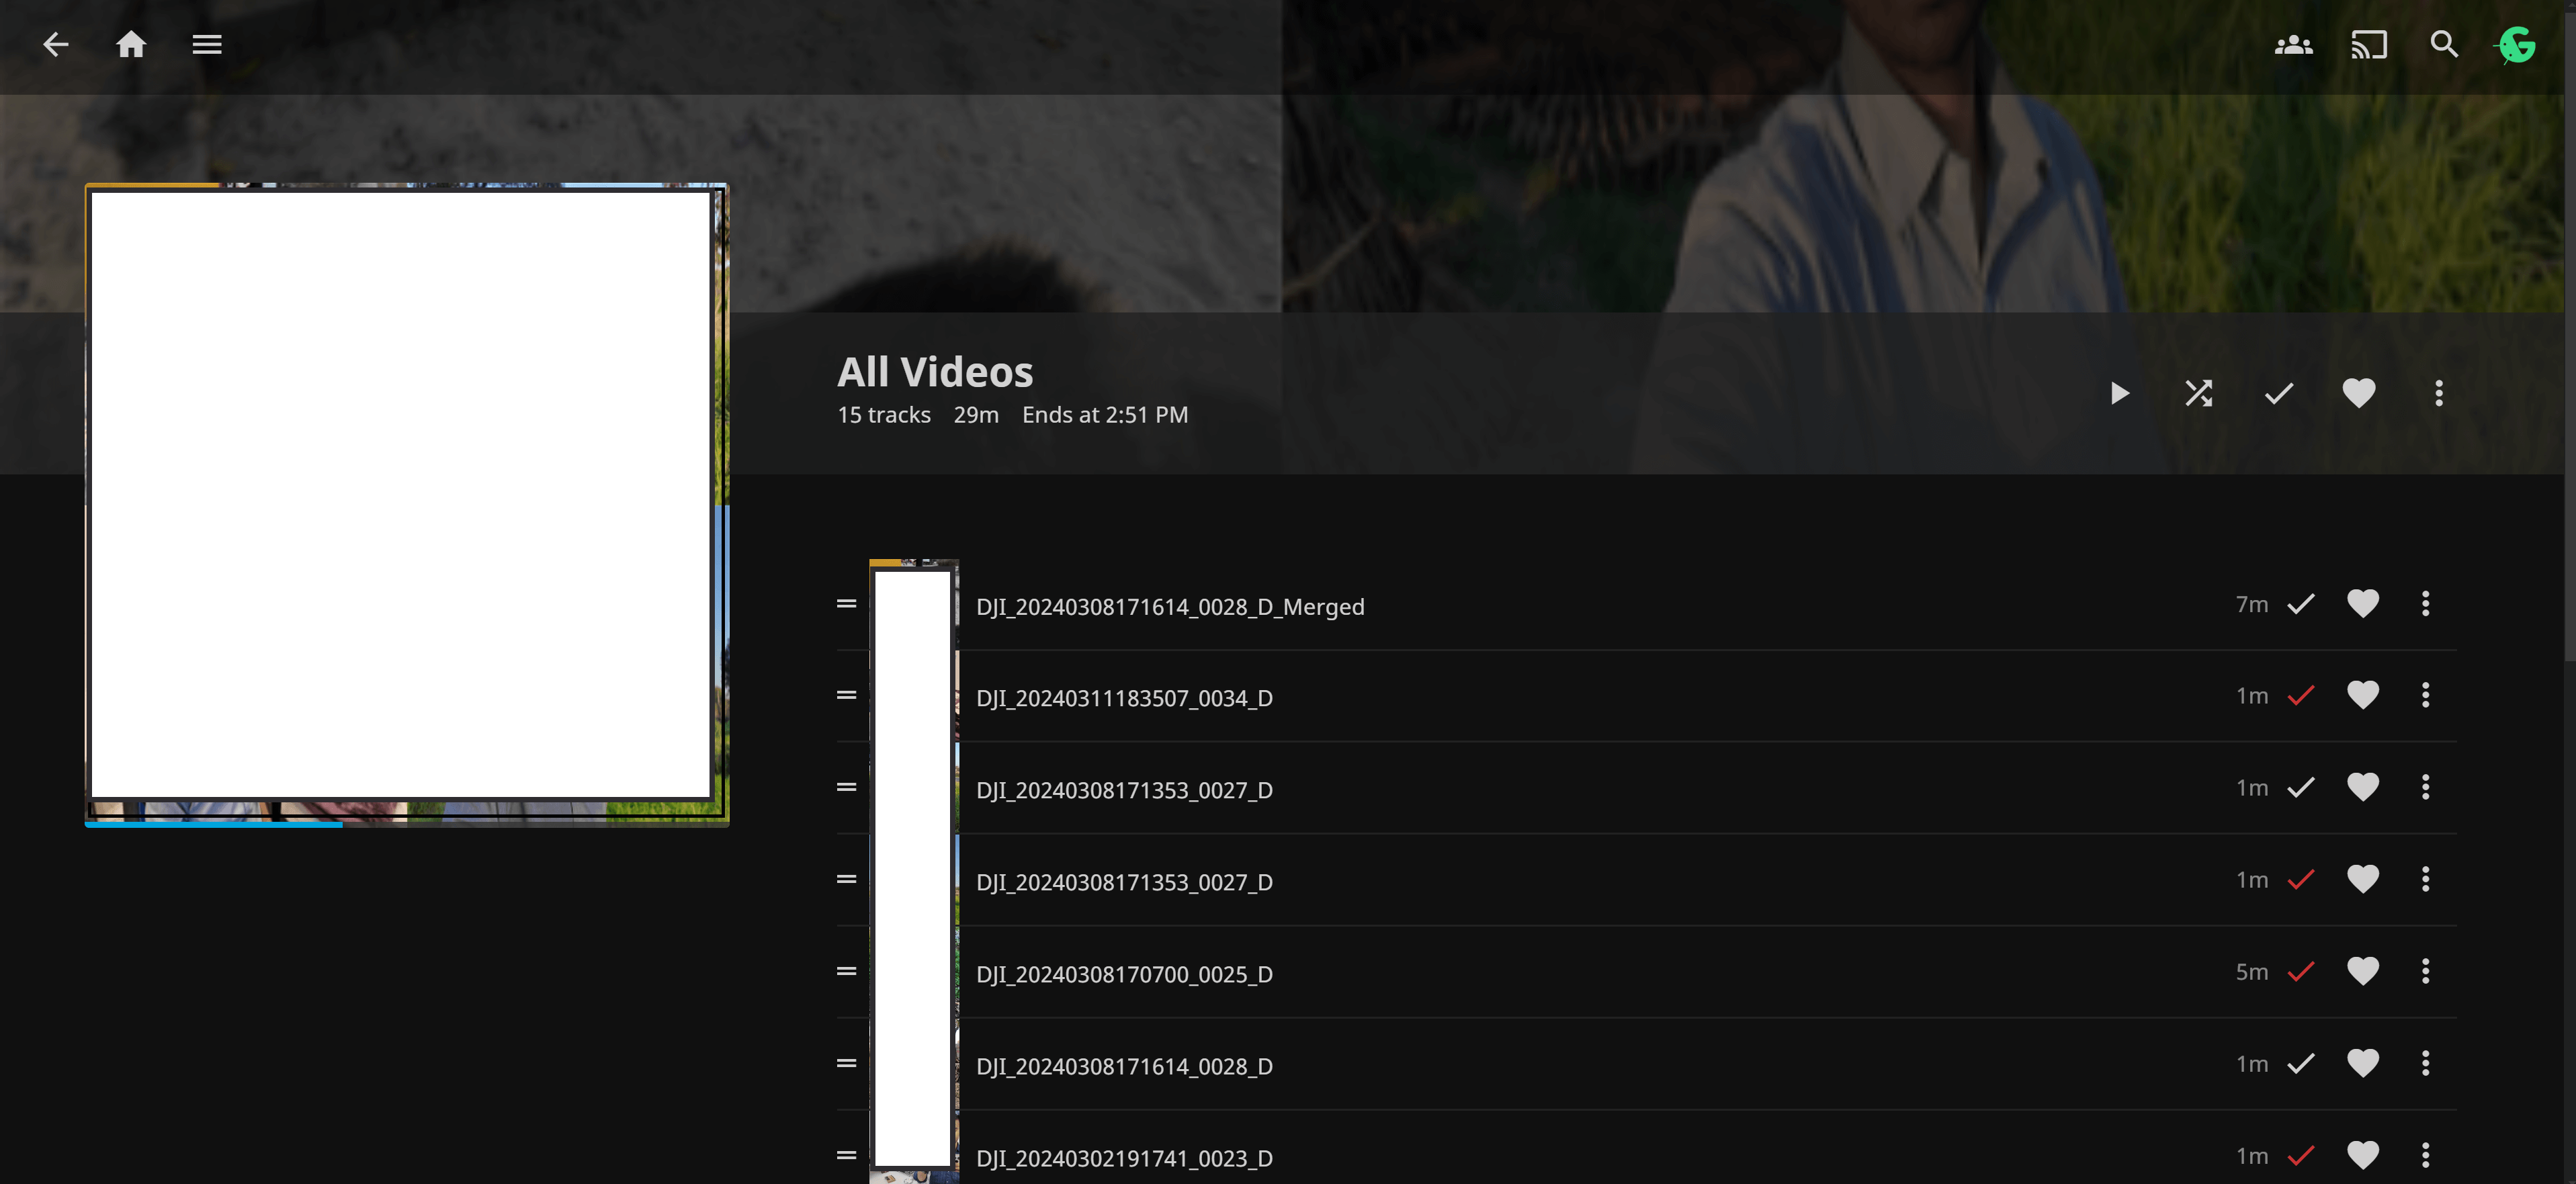Image resolution: width=2576 pixels, height=1184 pixels.
Task: Open the SyncPlay group icon
Action: [x=2293, y=45]
